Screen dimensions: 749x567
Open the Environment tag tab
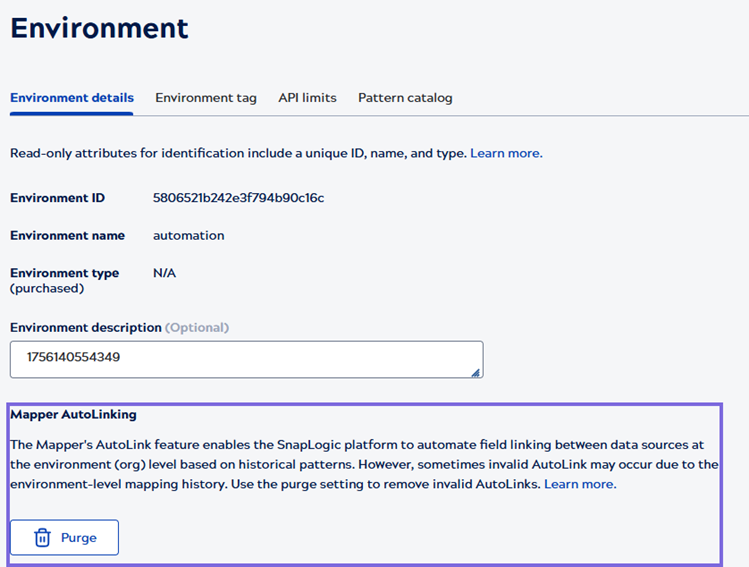pyautogui.click(x=206, y=98)
